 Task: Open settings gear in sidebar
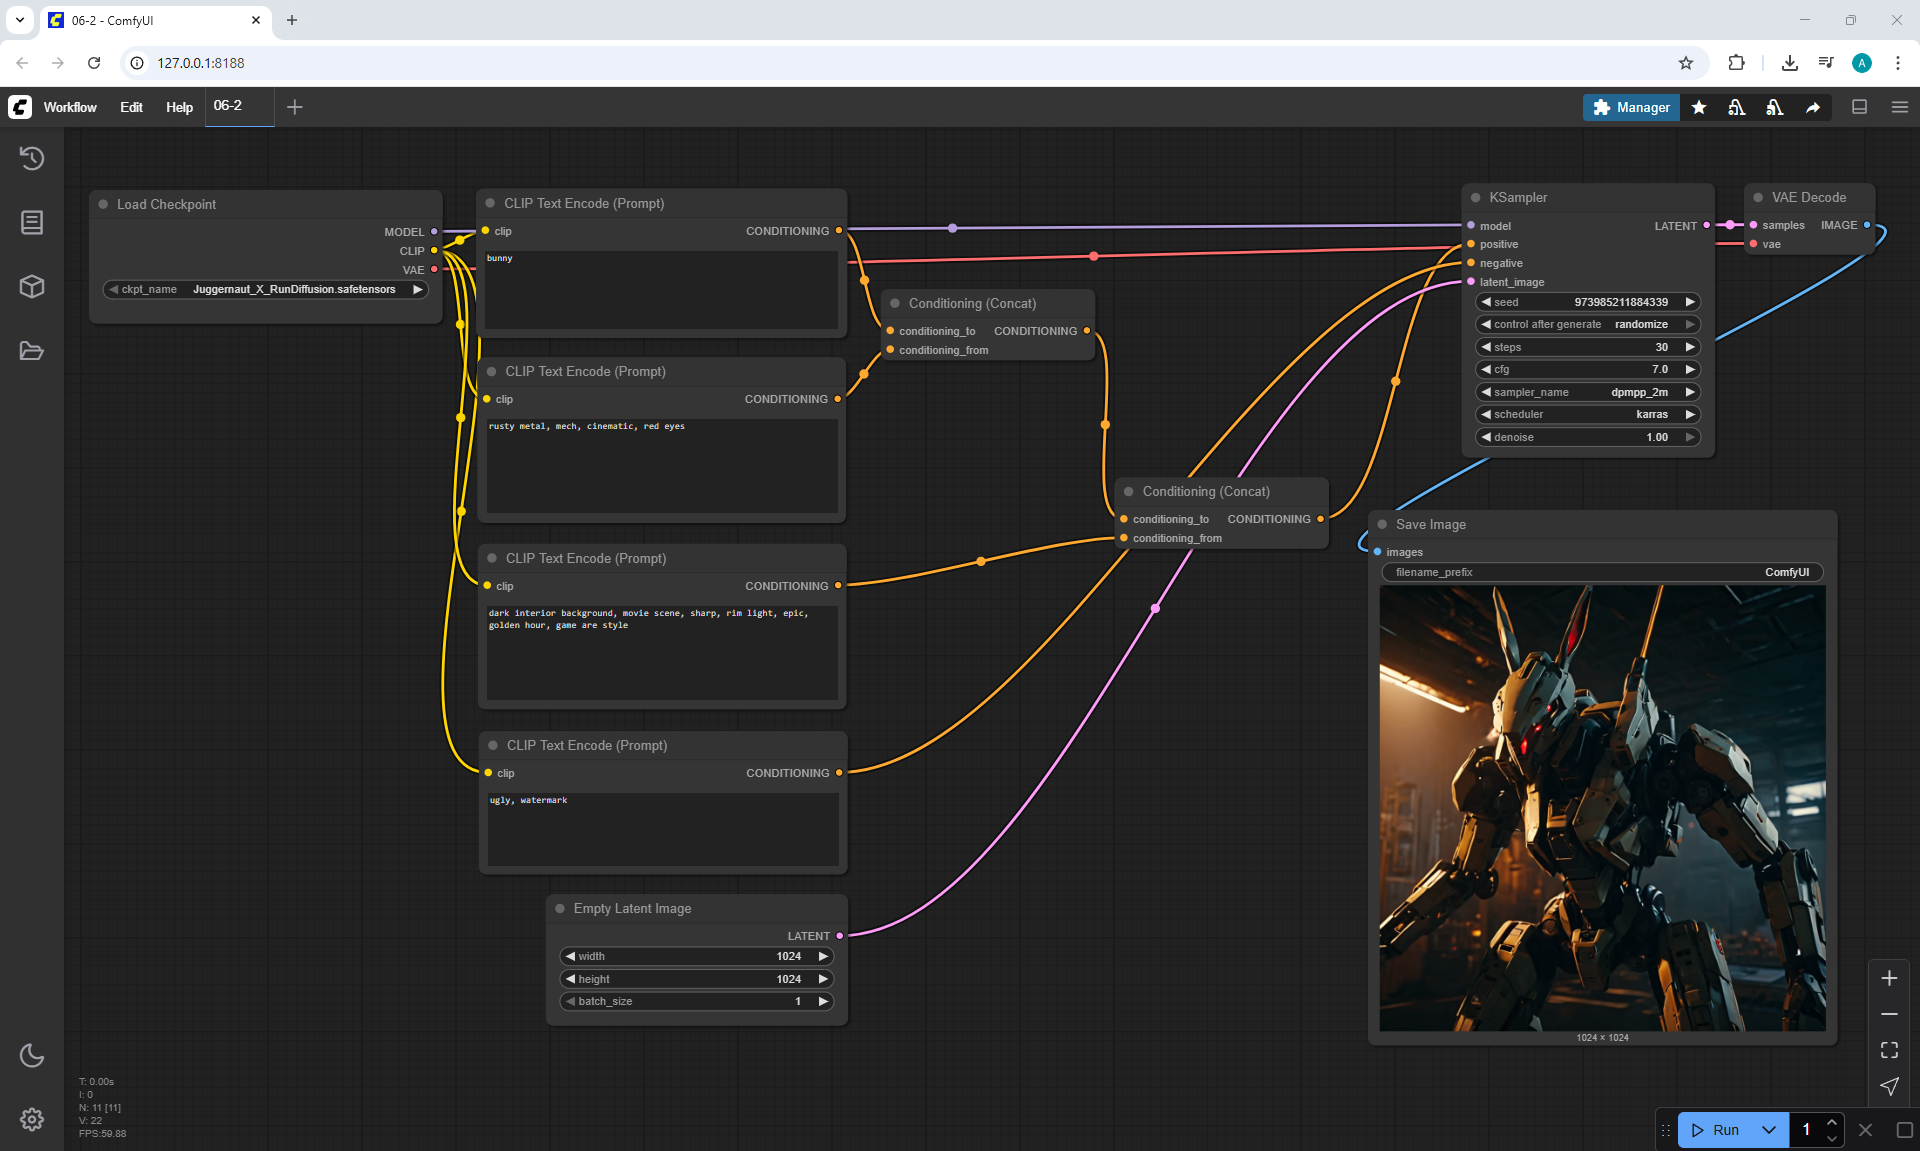click(x=32, y=1119)
